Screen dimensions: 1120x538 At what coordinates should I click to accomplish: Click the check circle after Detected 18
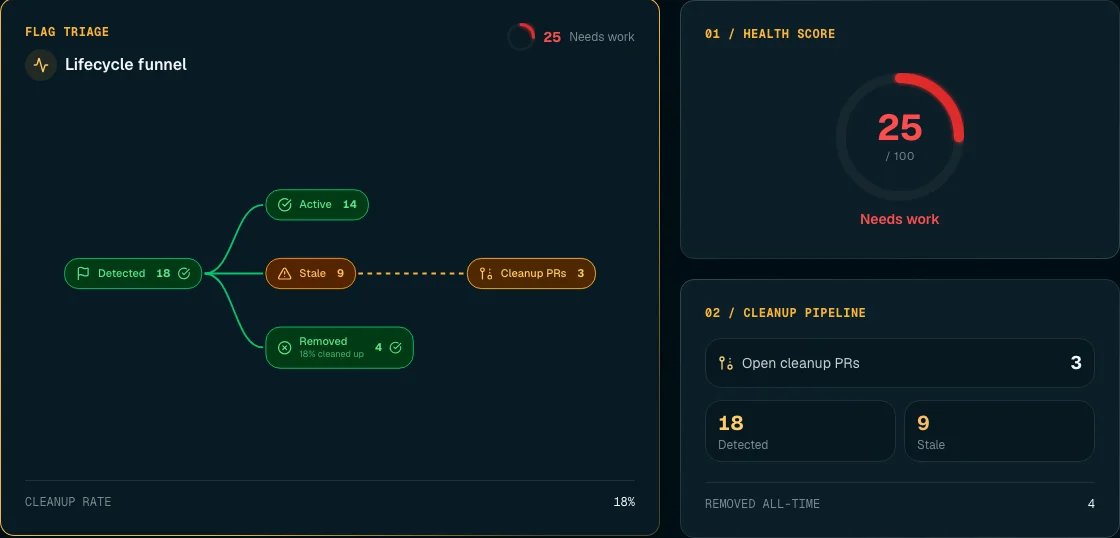(x=184, y=274)
